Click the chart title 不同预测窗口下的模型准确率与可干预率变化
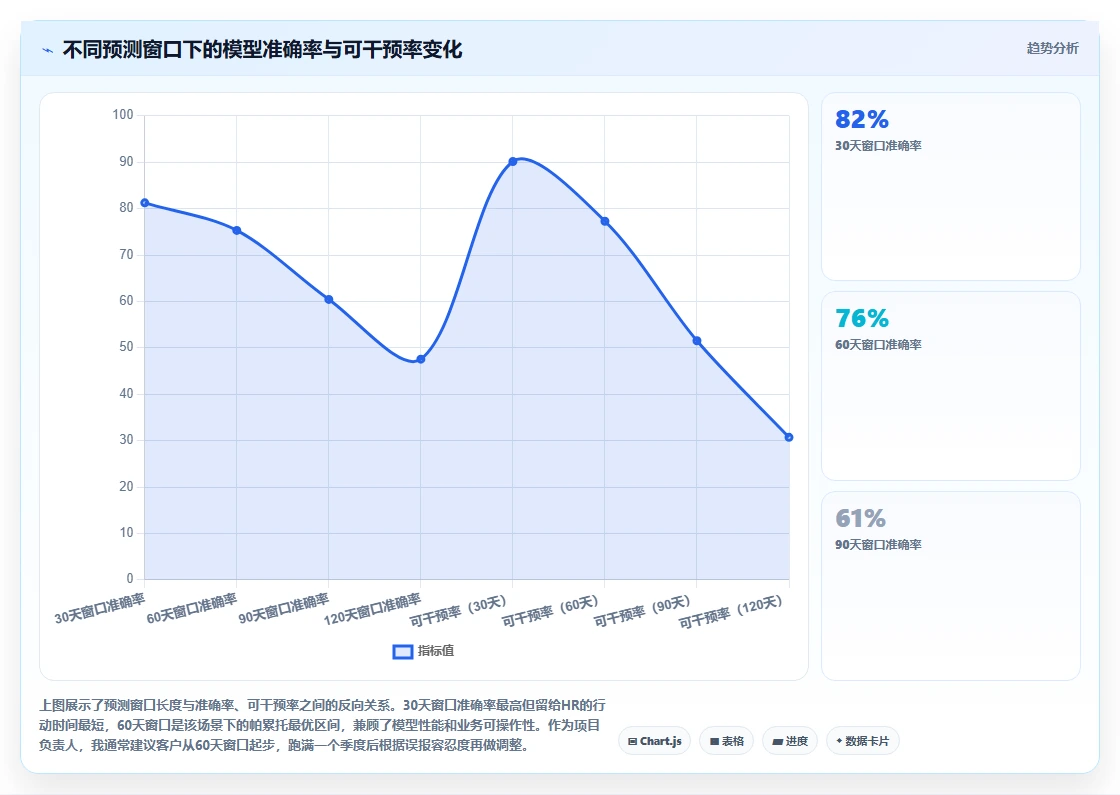Viewport: 1120px width, 795px height. 262,50
